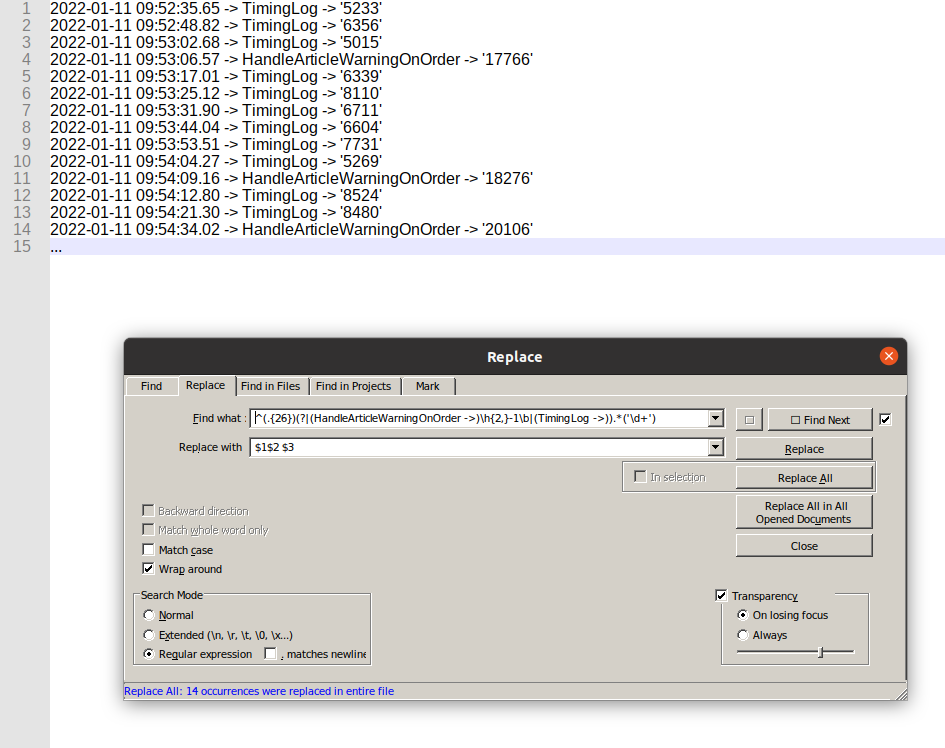Click the dialog resize grip corner
Image resolution: width=945 pixels, height=748 pixels.
[x=901, y=694]
